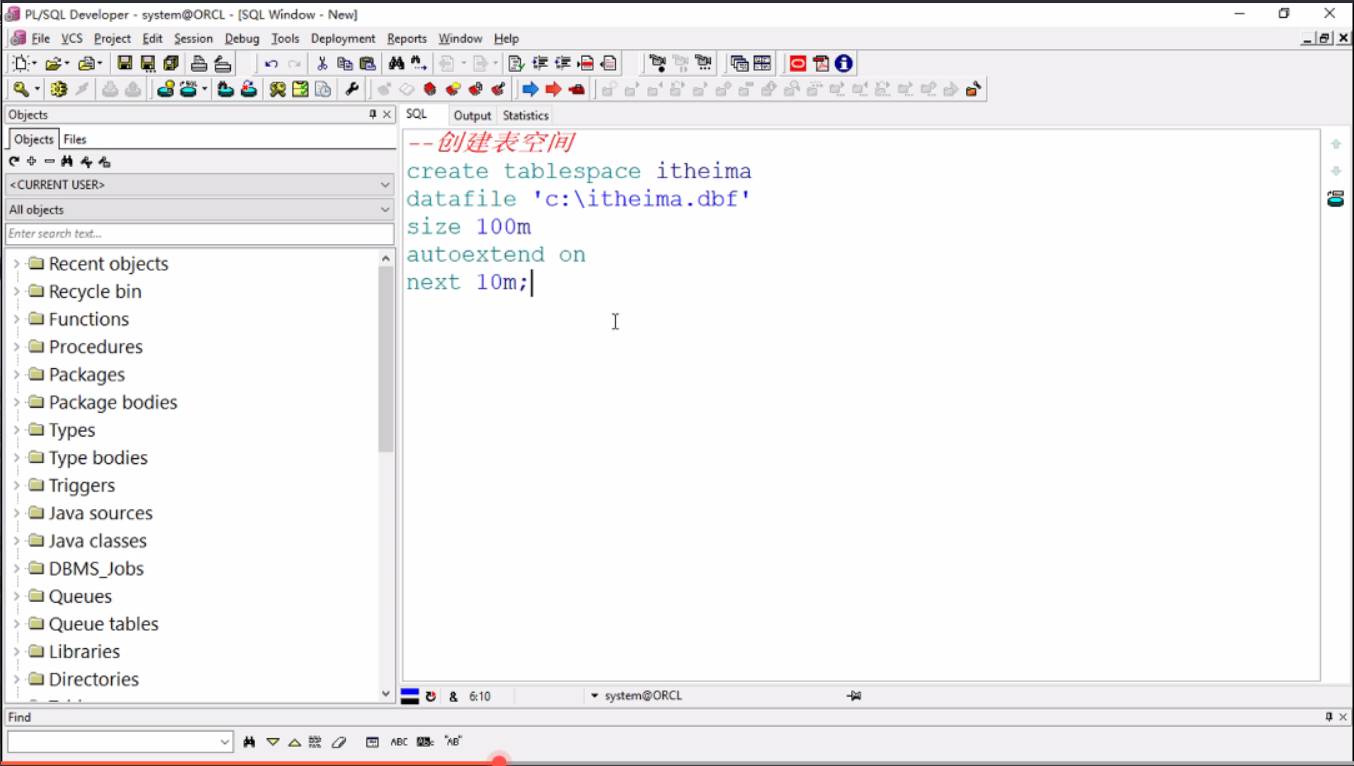The width and height of the screenshot is (1354, 766).
Task: Expand the Triggers folder node
Action: click(16, 485)
